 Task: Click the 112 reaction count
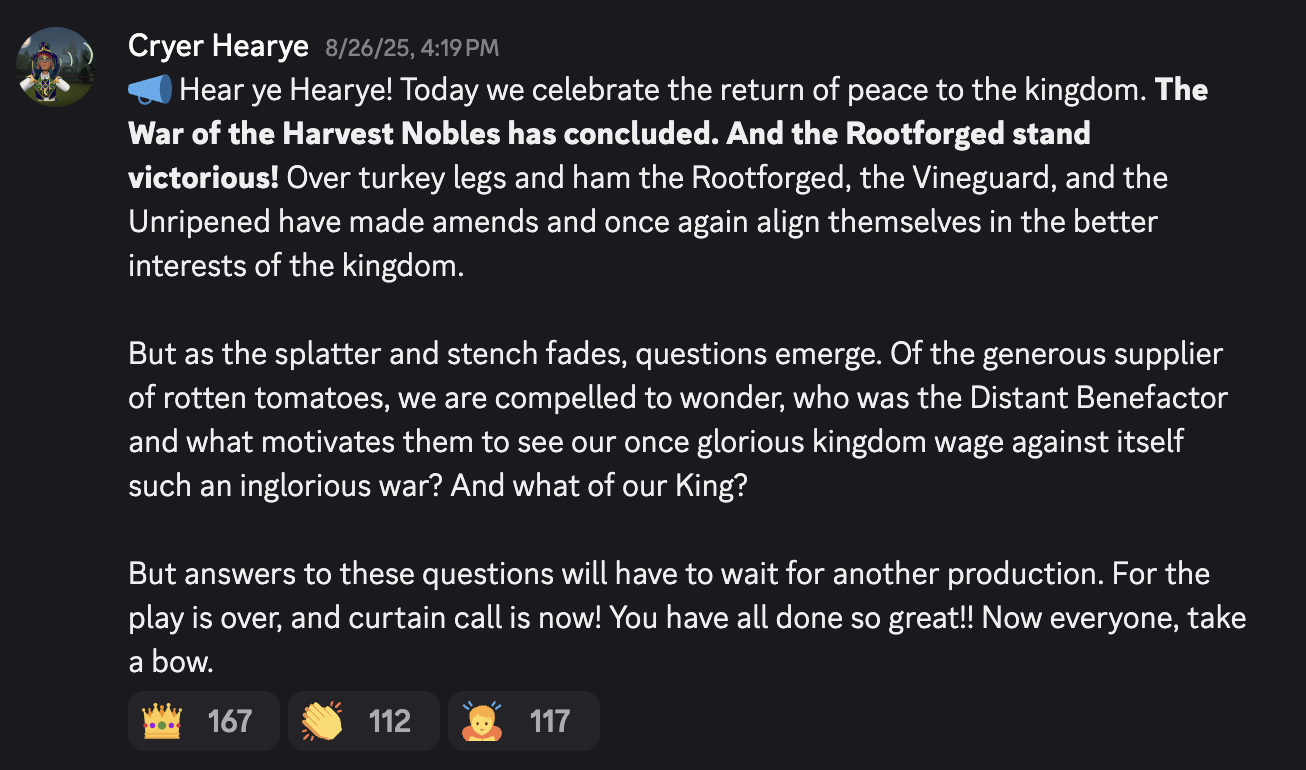[x=390, y=721]
